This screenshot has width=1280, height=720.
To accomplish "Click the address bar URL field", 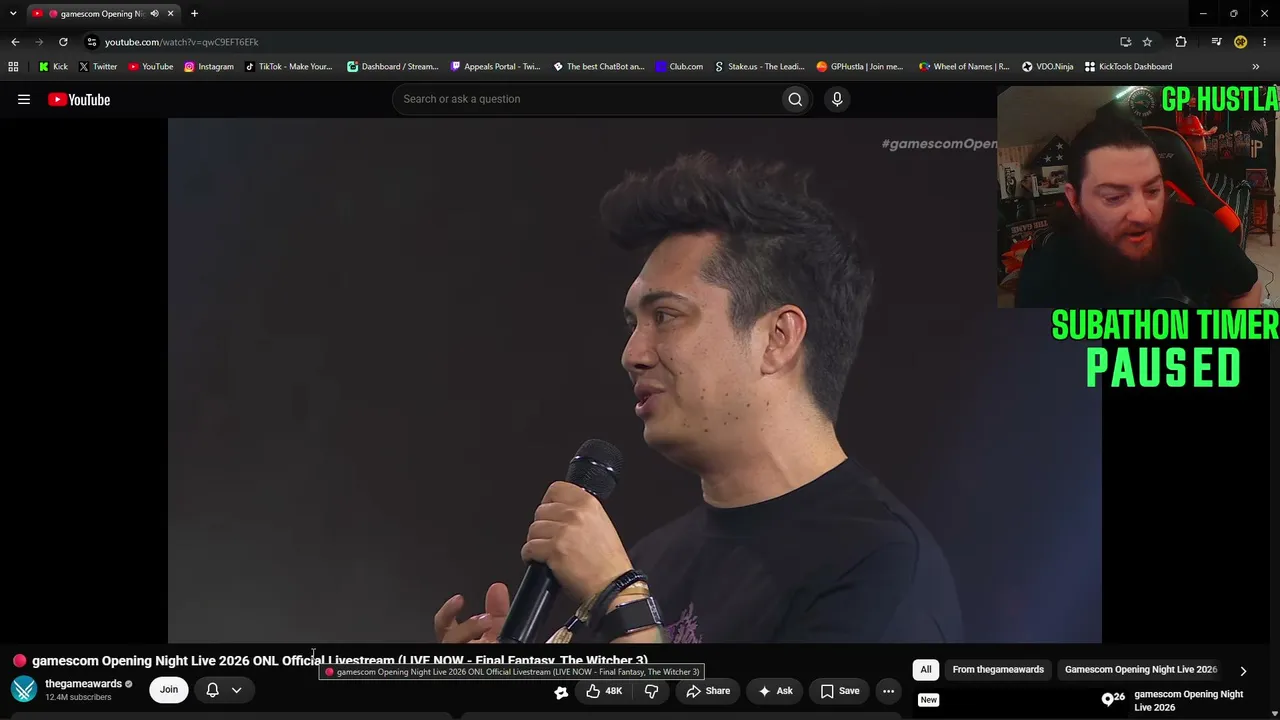I will pyautogui.click(x=600, y=42).
